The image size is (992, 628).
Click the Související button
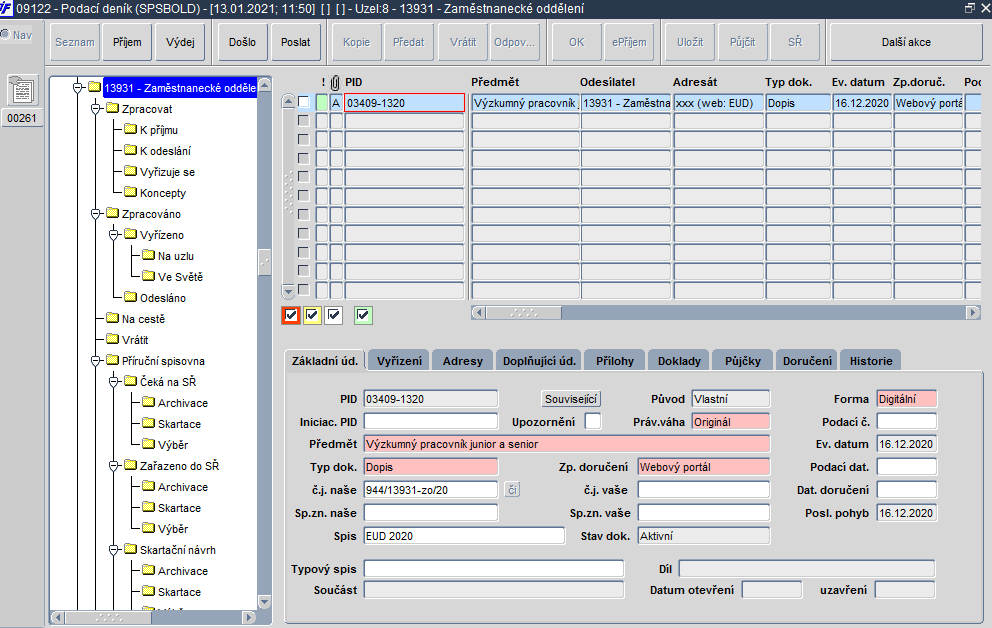click(x=571, y=399)
